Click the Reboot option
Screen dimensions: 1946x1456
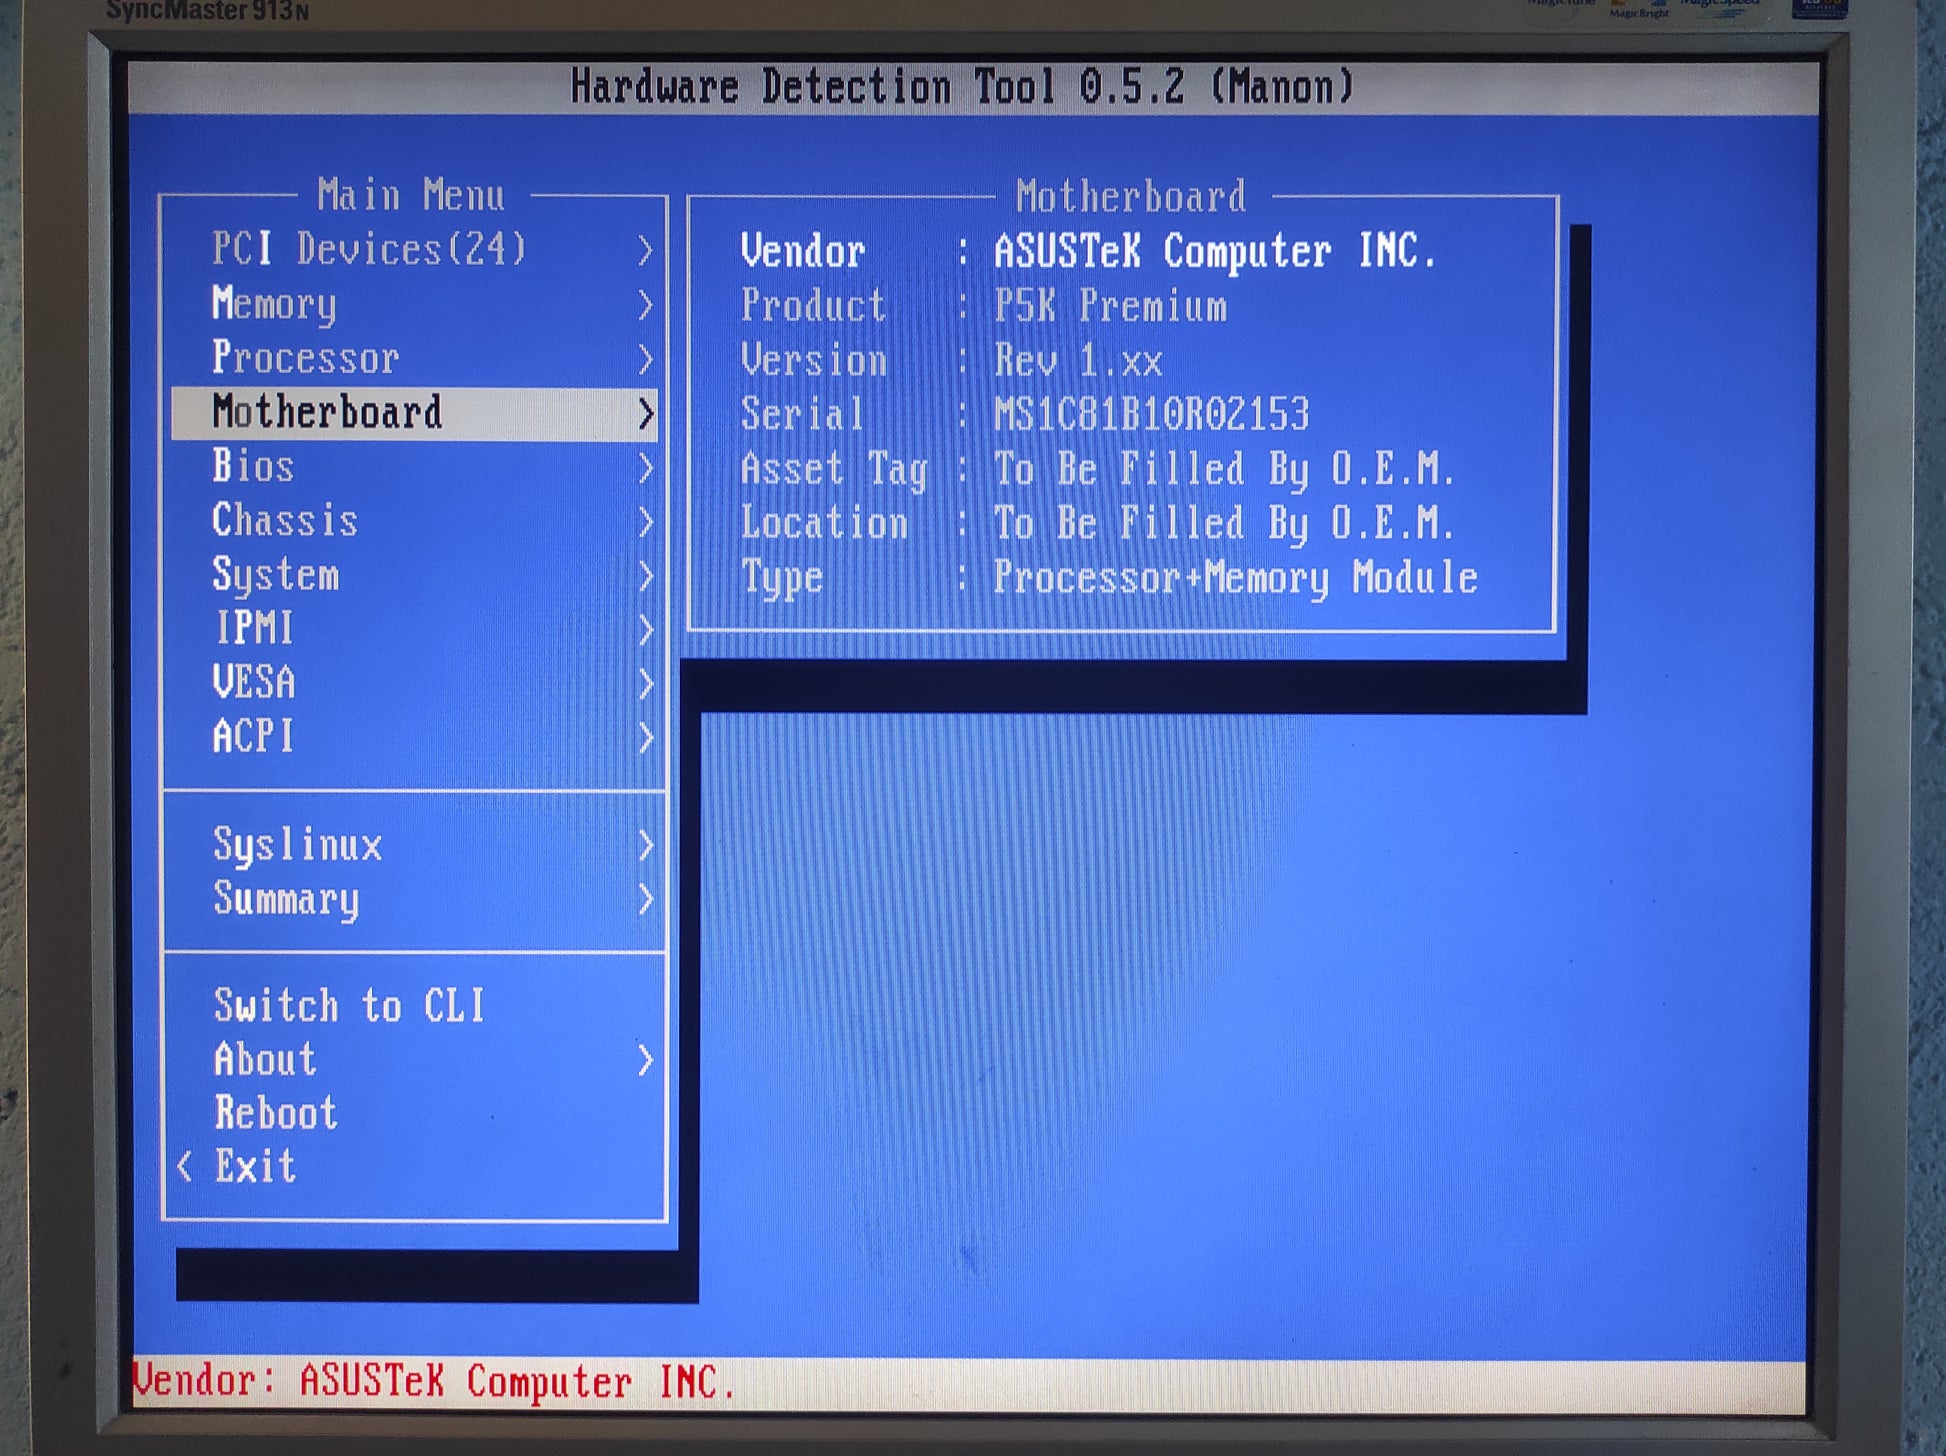point(276,1114)
